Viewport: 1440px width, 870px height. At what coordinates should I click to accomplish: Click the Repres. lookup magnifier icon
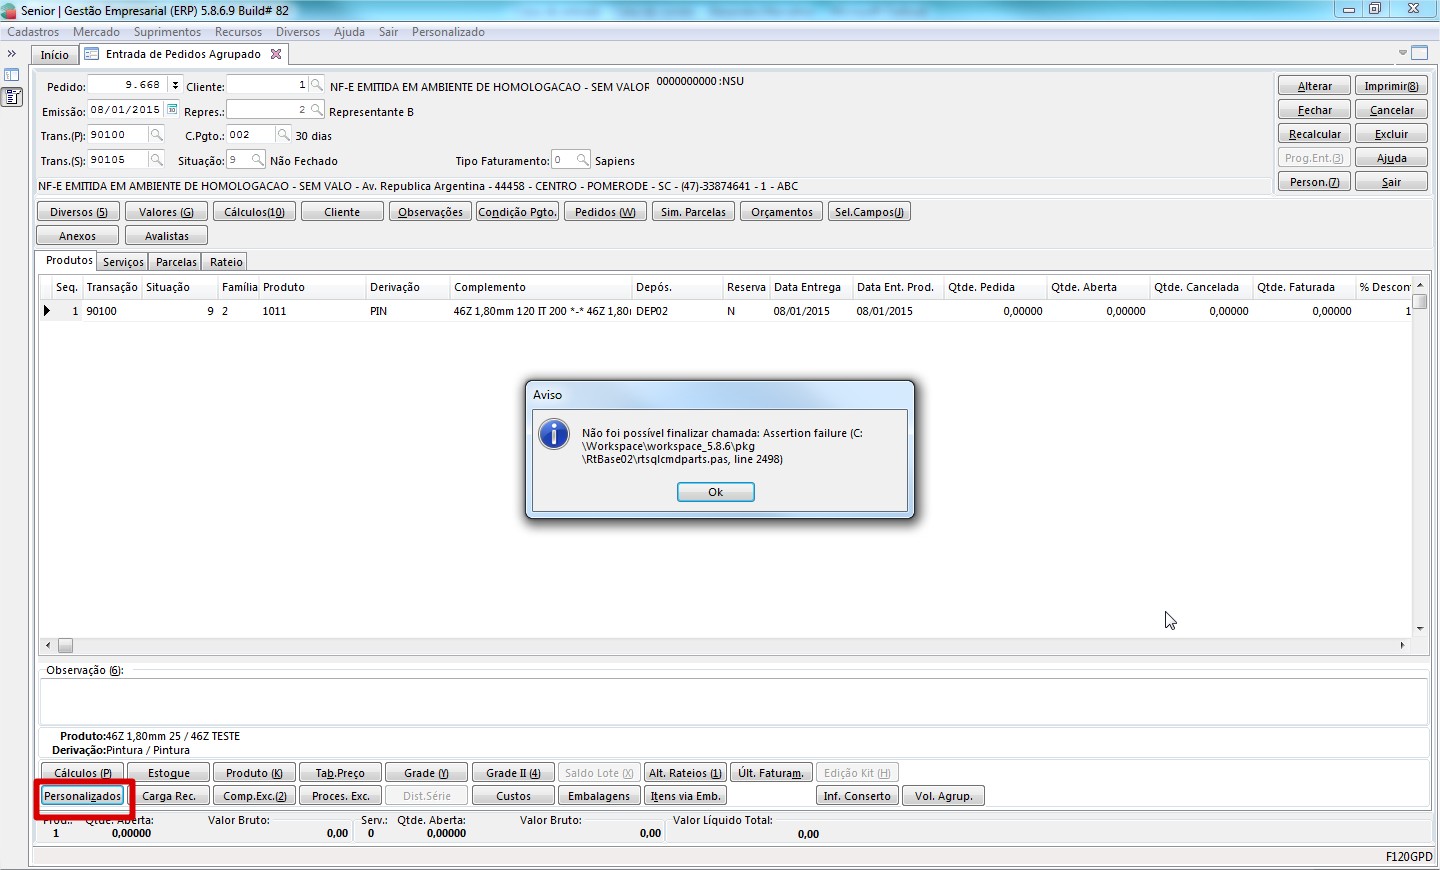click(x=317, y=110)
